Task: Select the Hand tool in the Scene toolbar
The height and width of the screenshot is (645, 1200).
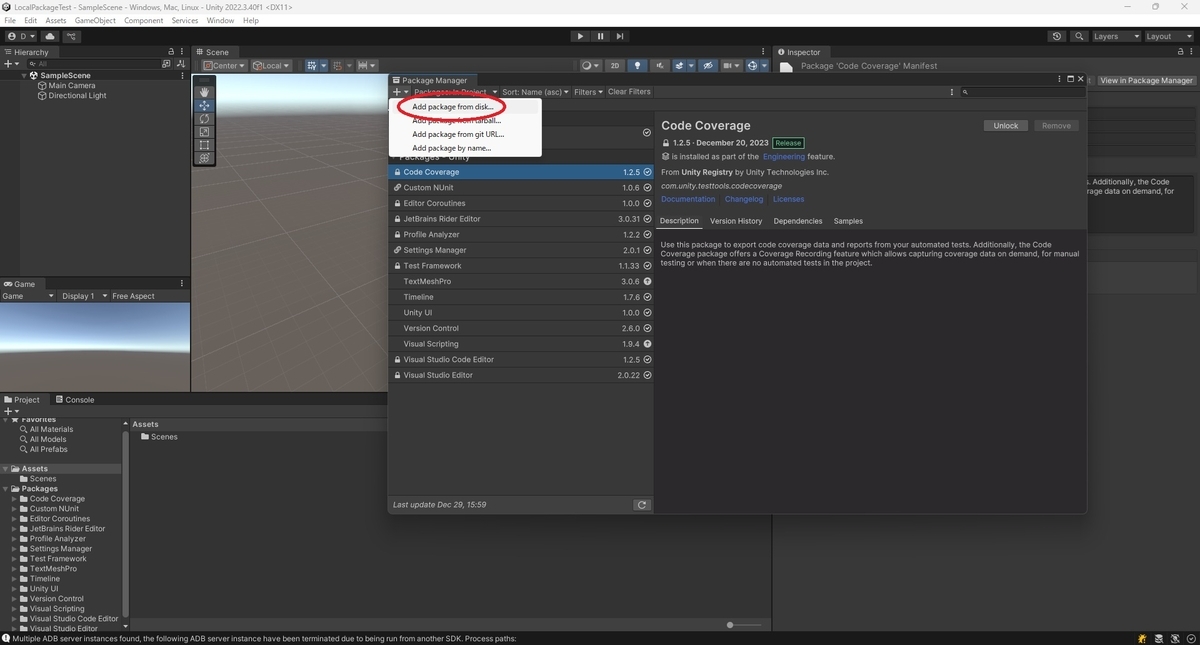Action: click(x=204, y=92)
